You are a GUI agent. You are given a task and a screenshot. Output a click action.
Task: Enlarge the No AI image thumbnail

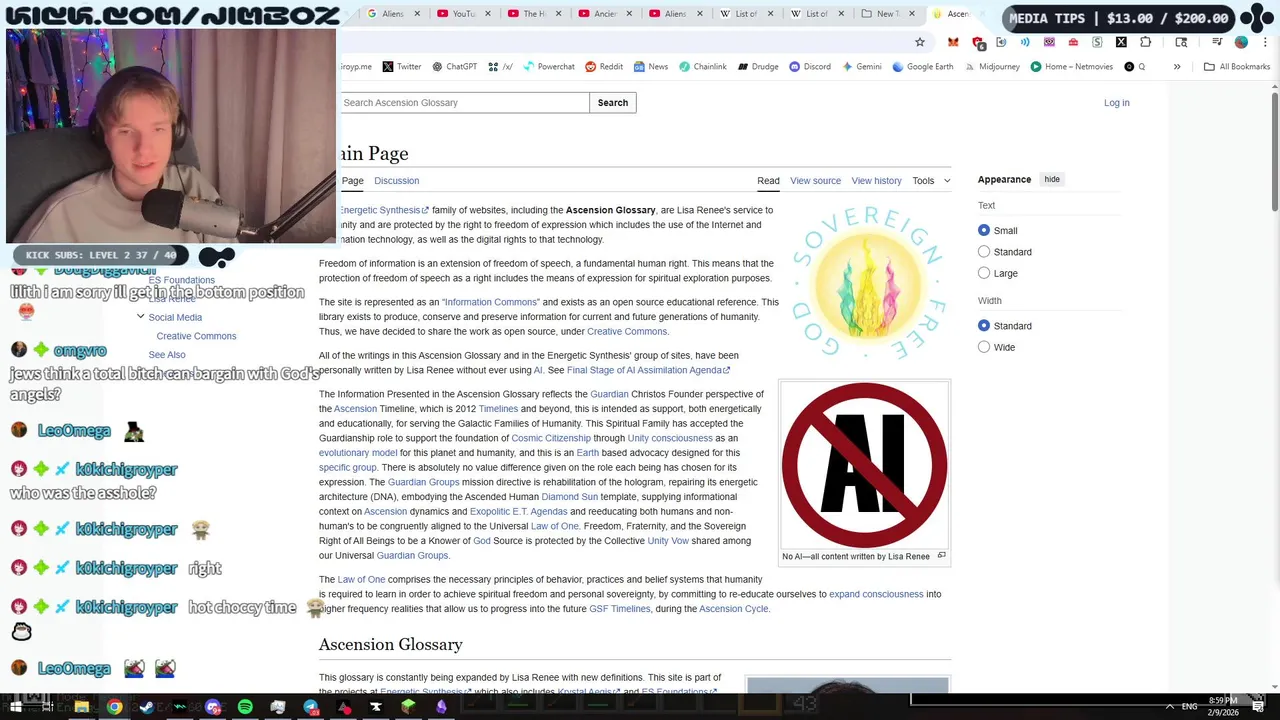941,556
